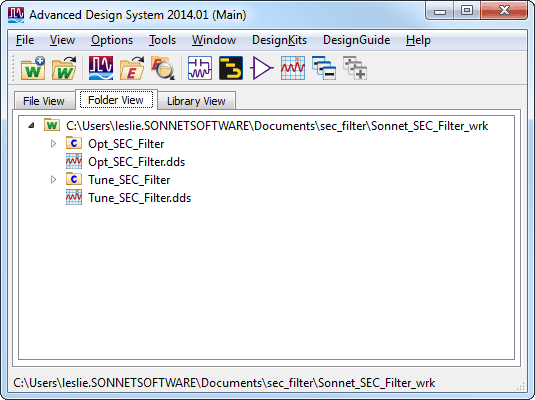
Task: Select the Tune_SEC_Filter.dds file
Action: 140,198
